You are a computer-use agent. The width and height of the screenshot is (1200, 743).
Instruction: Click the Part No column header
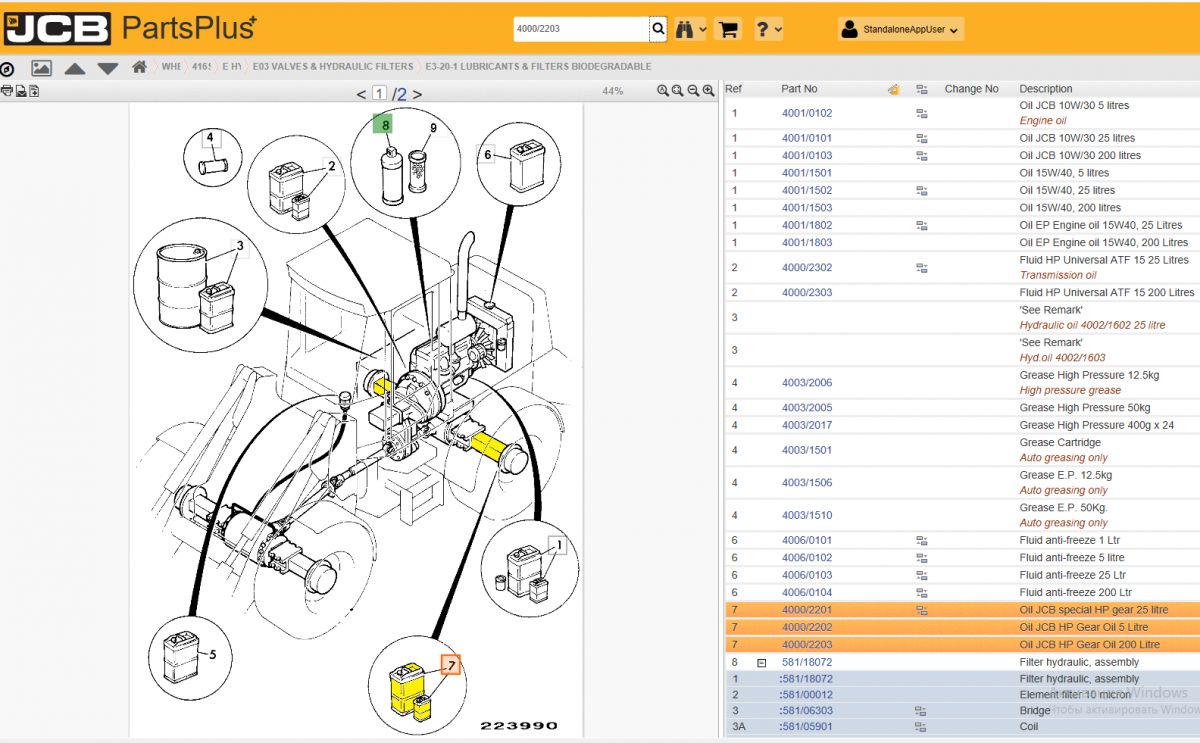(799, 89)
